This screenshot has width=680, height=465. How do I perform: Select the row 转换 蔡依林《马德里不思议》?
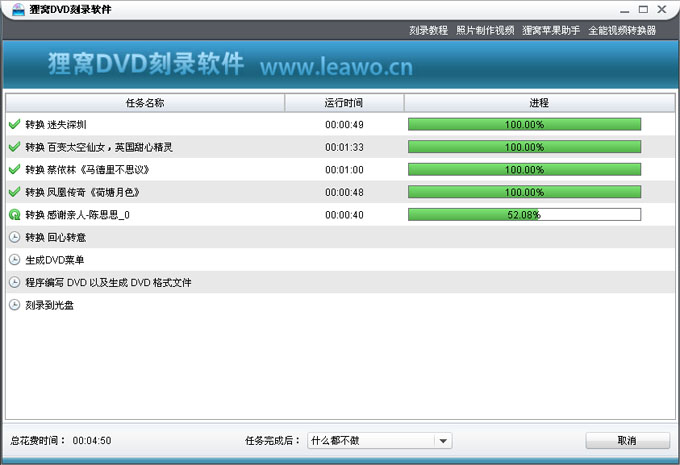pos(340,170)
